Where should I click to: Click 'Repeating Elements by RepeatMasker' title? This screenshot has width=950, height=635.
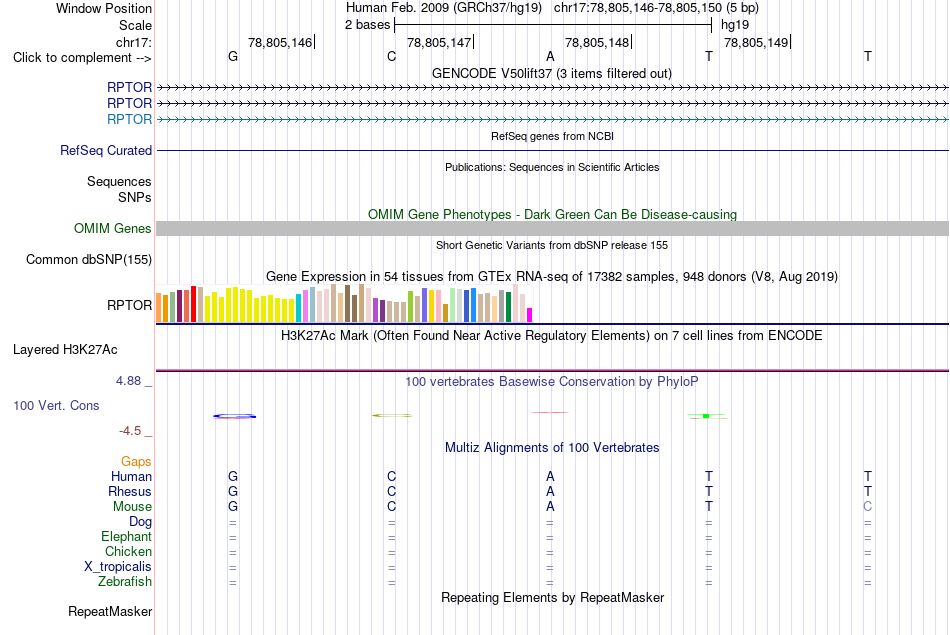tap(552, 597)
